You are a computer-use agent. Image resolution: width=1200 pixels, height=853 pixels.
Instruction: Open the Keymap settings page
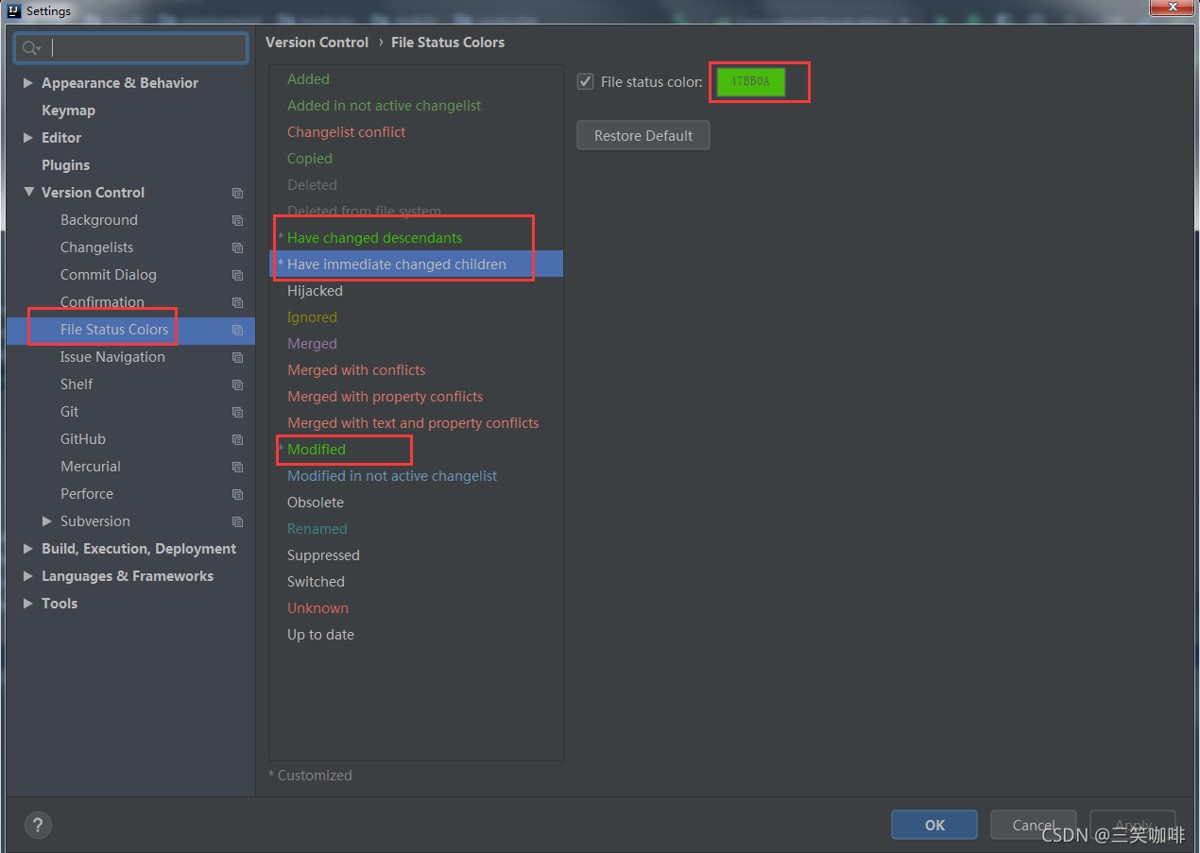pos(68,110)
